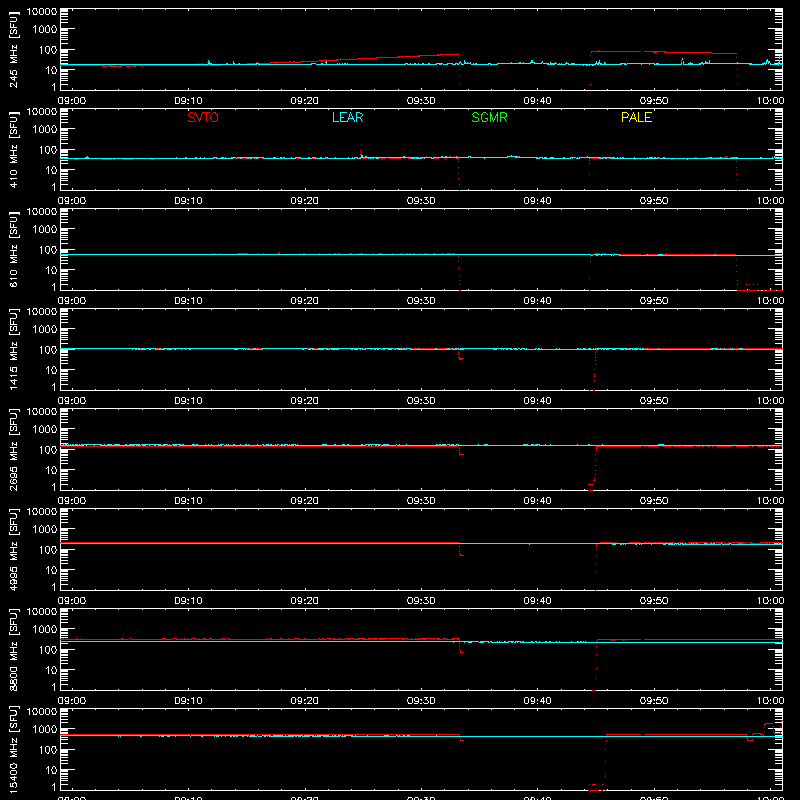The image size is (800, 800).
Task: Click 09:10 time label under 610 MHz plot
Action: (x=188, y=301)
